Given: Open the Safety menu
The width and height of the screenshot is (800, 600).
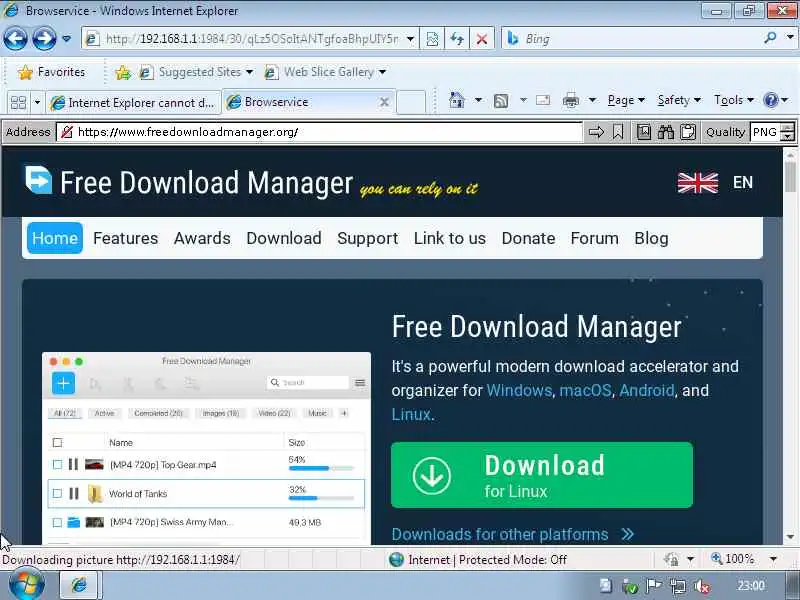Looking at the screenshot, I should 679,100.
